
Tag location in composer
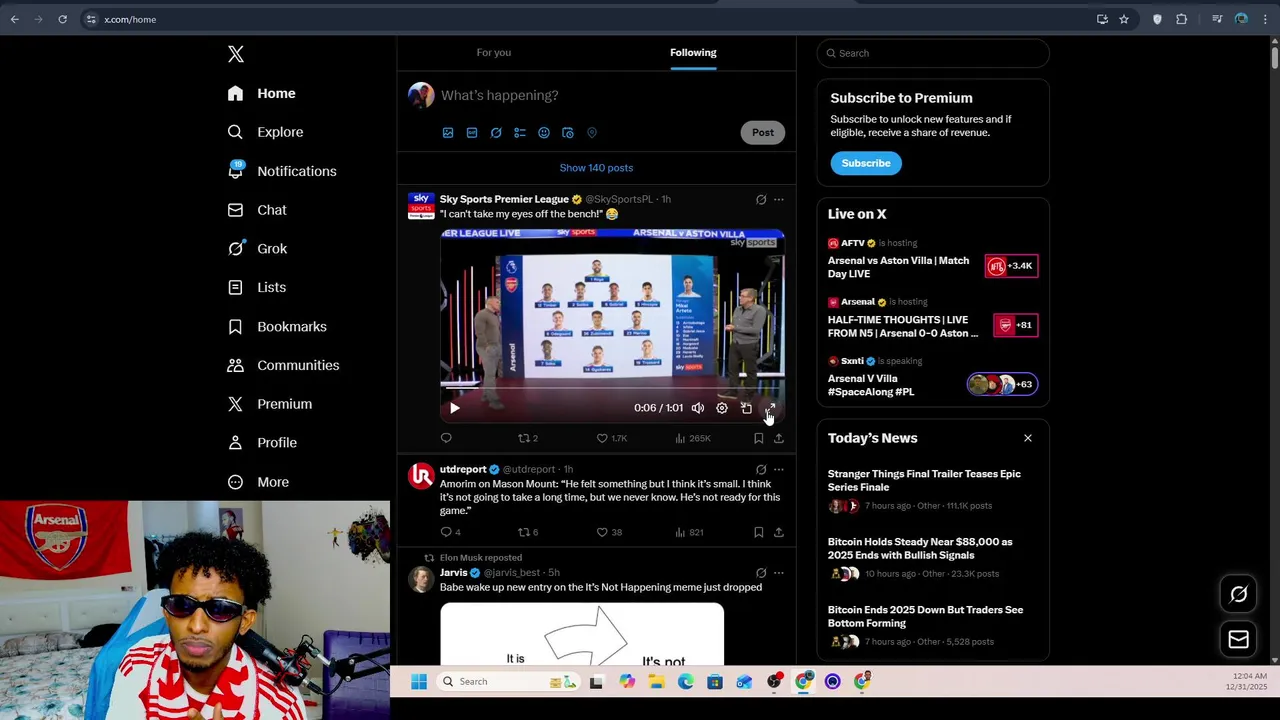coord(592,132)
